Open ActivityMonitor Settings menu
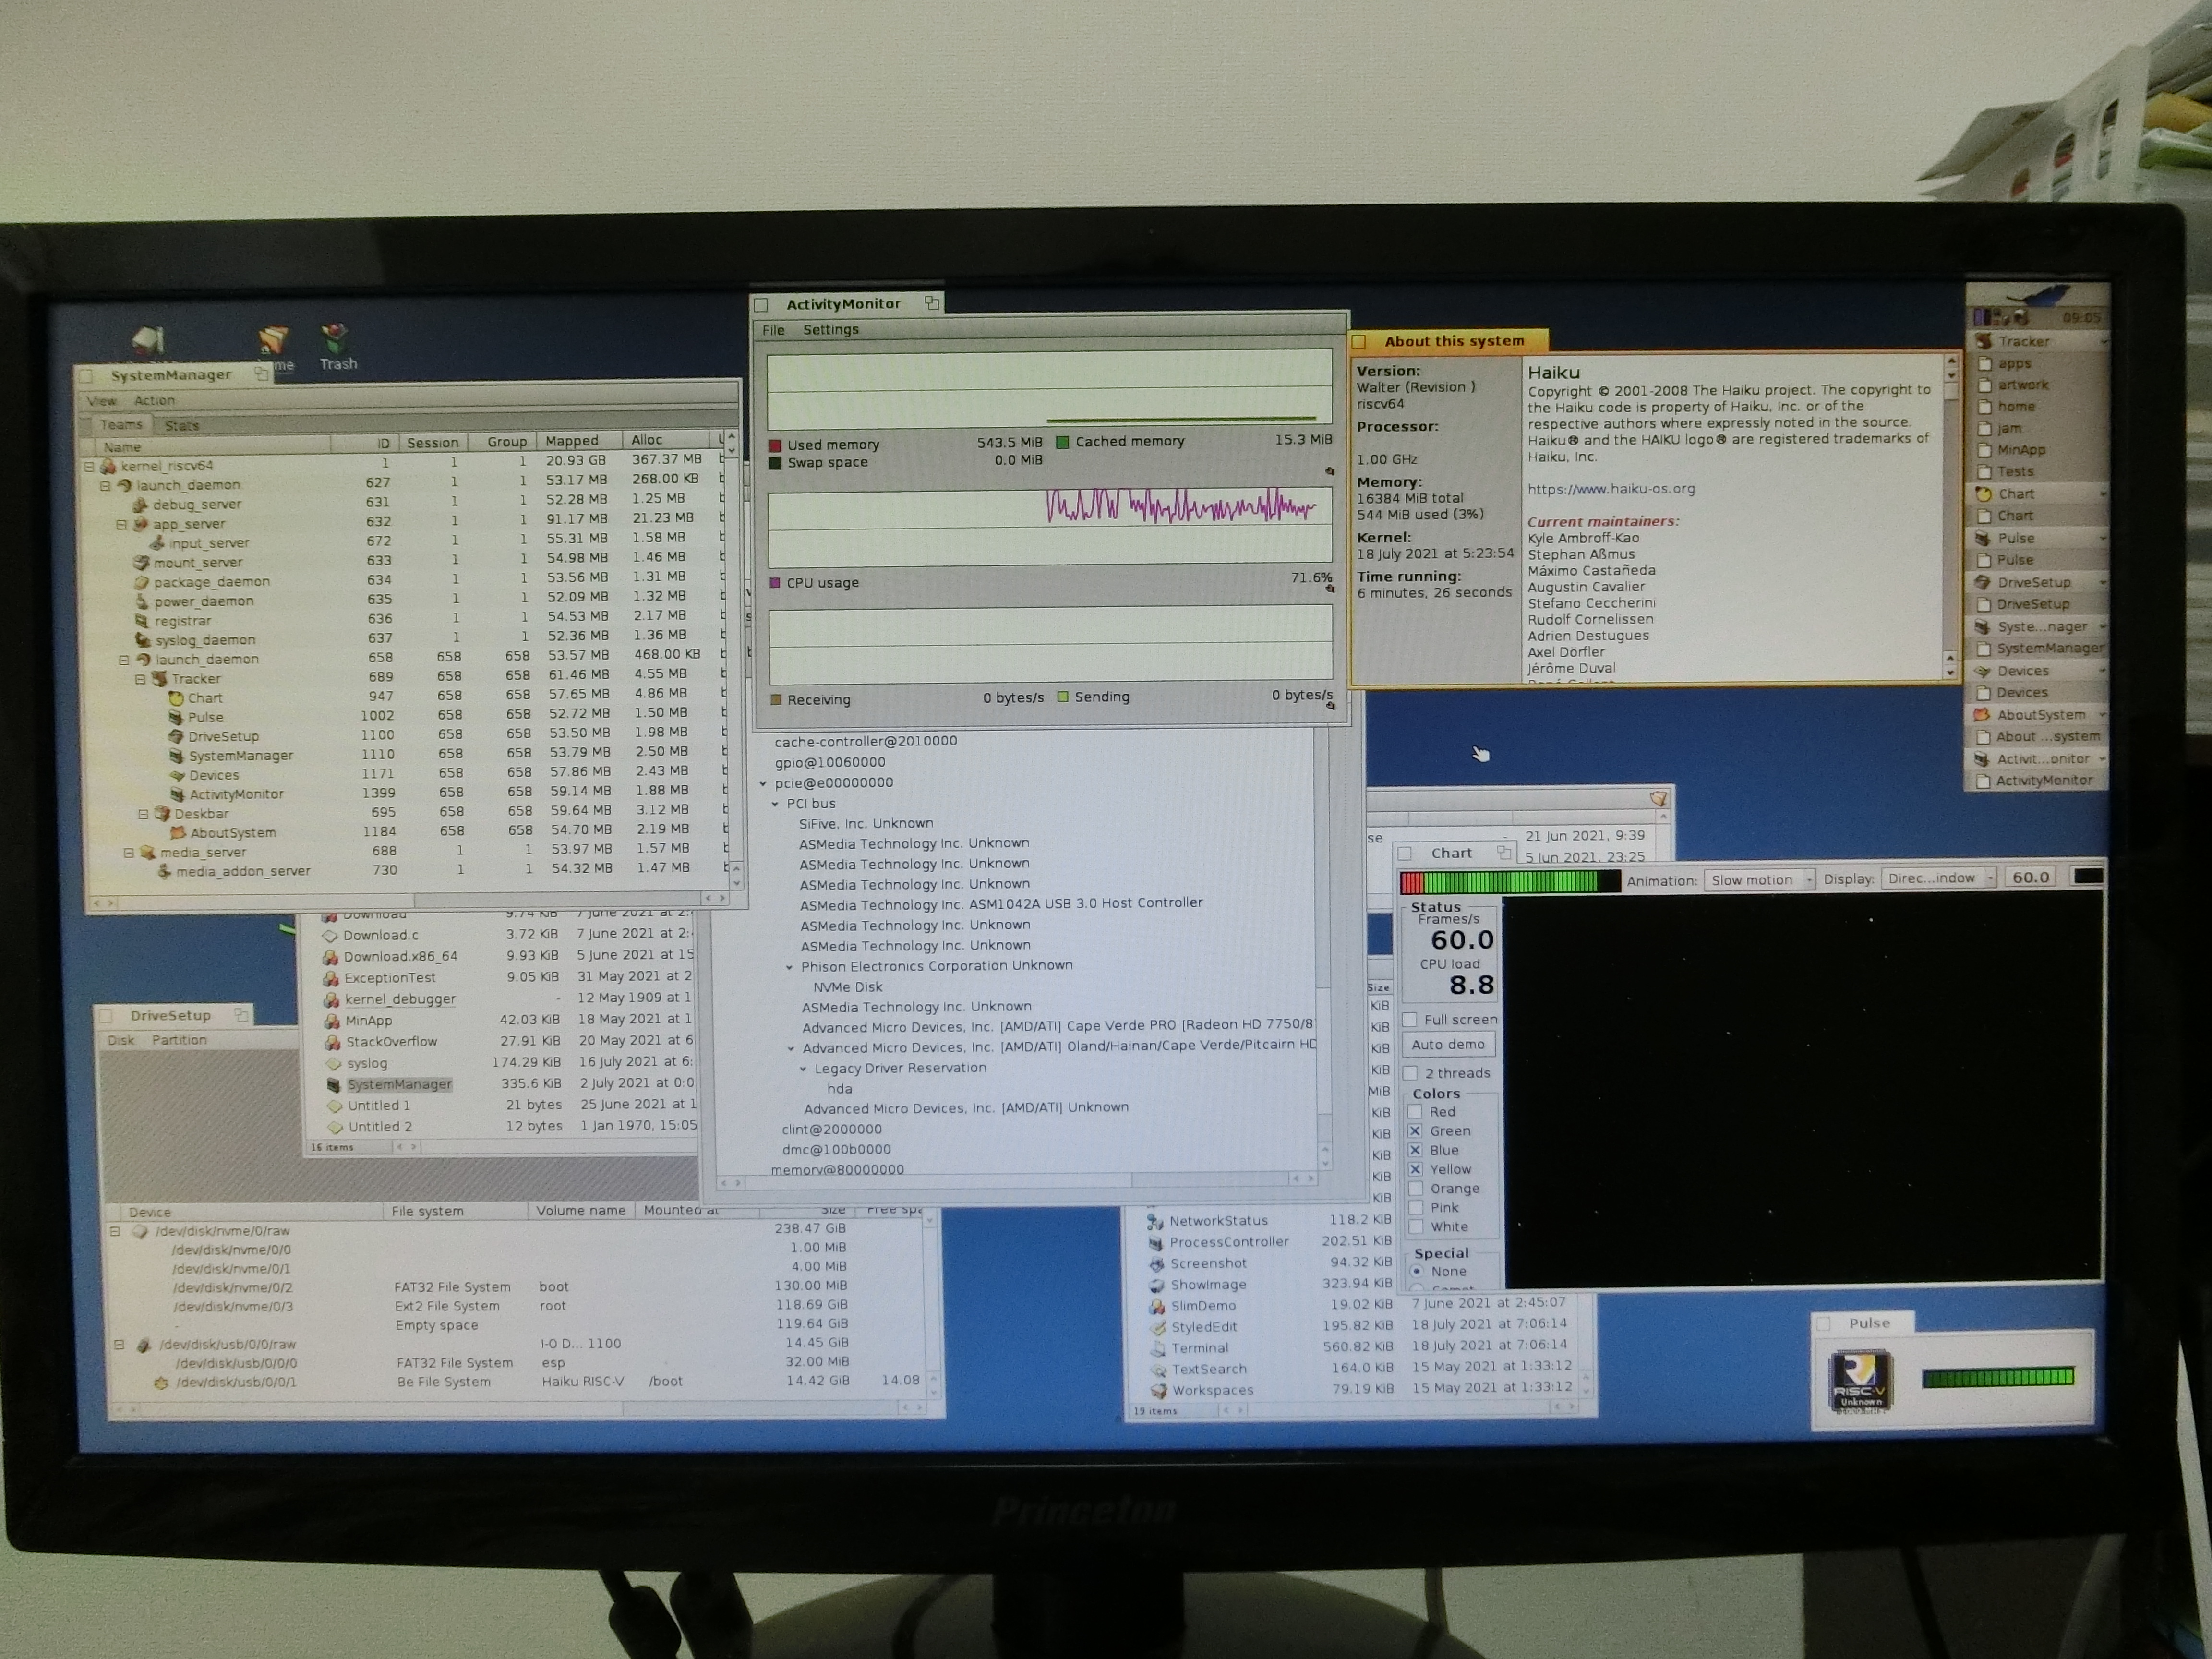2212x1659 pixels. [x=831, y=330]
